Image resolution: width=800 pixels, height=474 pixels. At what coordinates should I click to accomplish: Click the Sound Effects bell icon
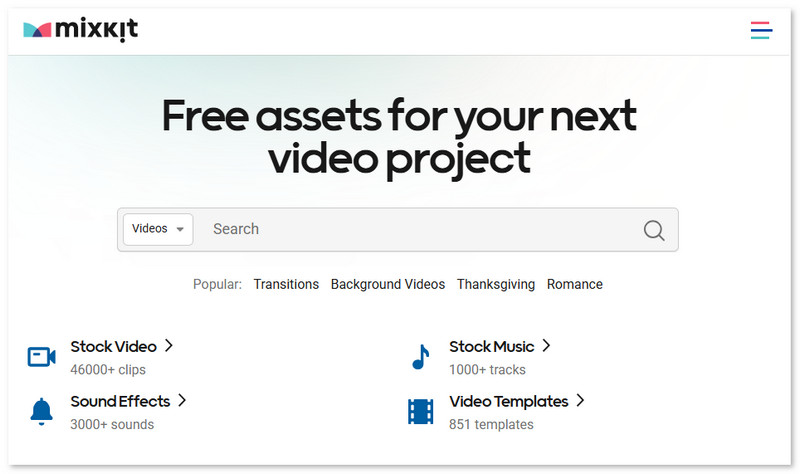pyautogui.click(x=41, y=410)
